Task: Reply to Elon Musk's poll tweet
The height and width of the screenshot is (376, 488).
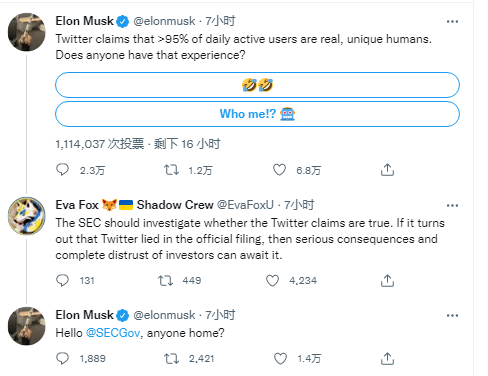Action: [62, 170]
